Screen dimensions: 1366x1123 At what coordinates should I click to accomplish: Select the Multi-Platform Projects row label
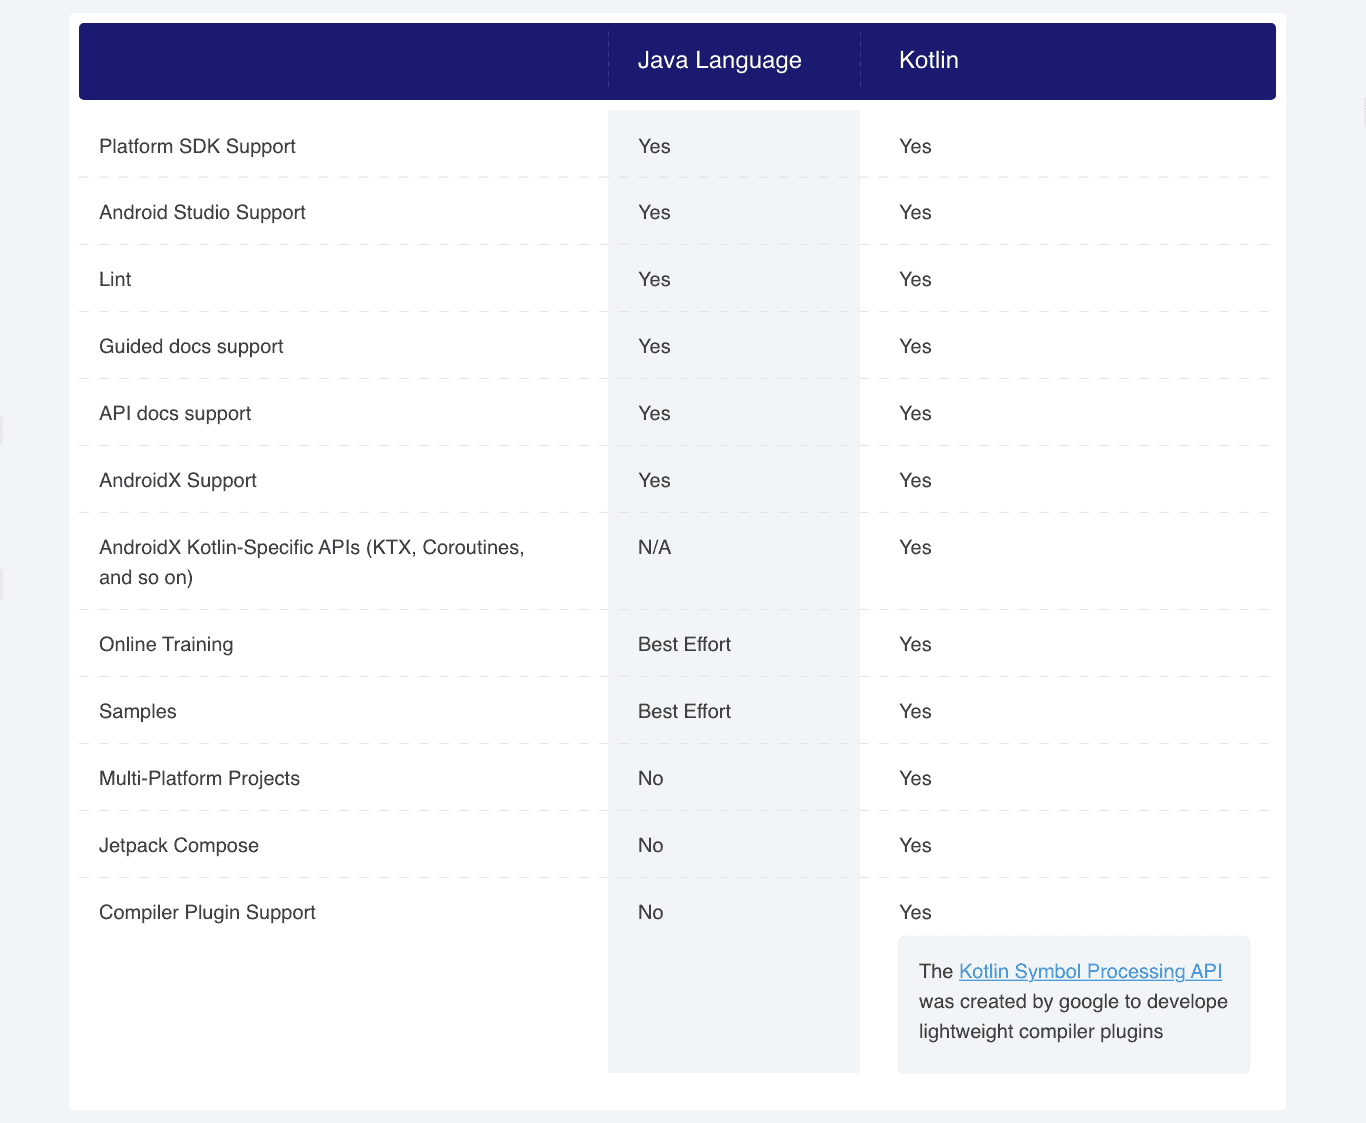point(199,778)
